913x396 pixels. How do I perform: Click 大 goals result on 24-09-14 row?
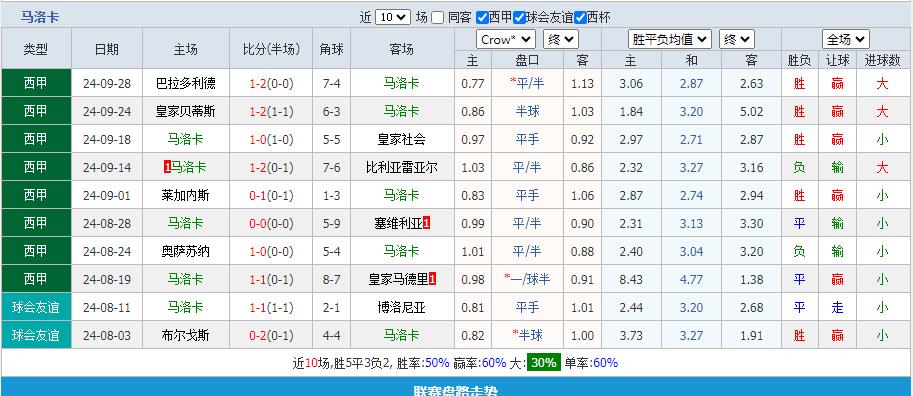[883, 167]
